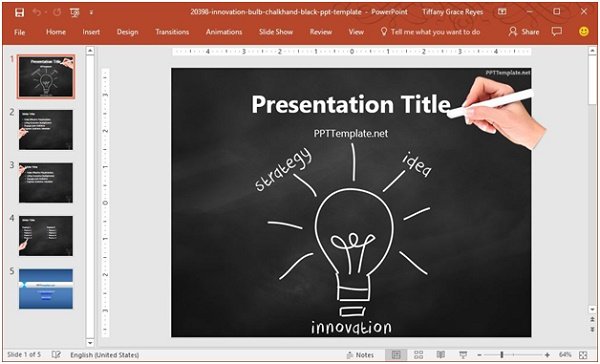This screenshot has height=364, width=600.
Task: Click slide editor scroll up arrow
Action: [x=592, y=51]
